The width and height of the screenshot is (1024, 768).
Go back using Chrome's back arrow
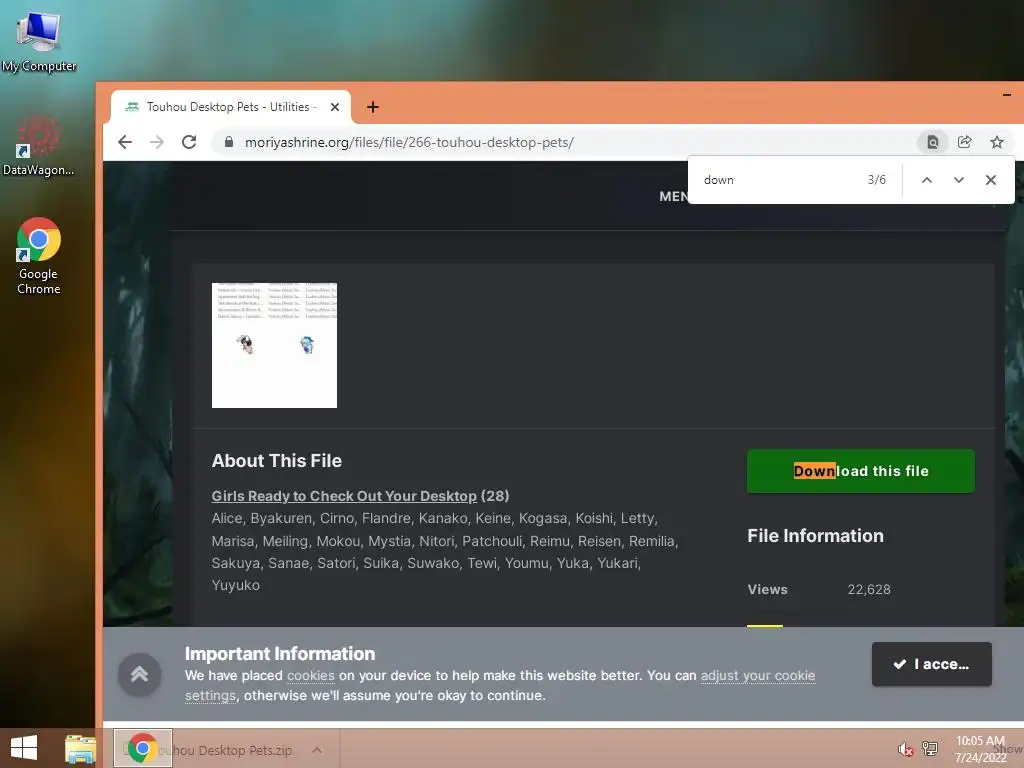[x=125, y=142]
